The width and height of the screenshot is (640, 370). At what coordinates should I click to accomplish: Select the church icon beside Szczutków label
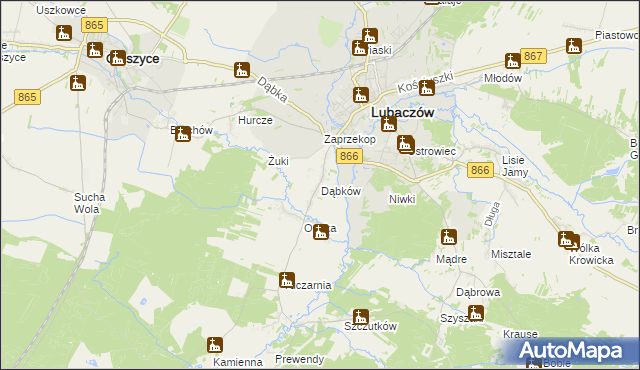point(361,317)
